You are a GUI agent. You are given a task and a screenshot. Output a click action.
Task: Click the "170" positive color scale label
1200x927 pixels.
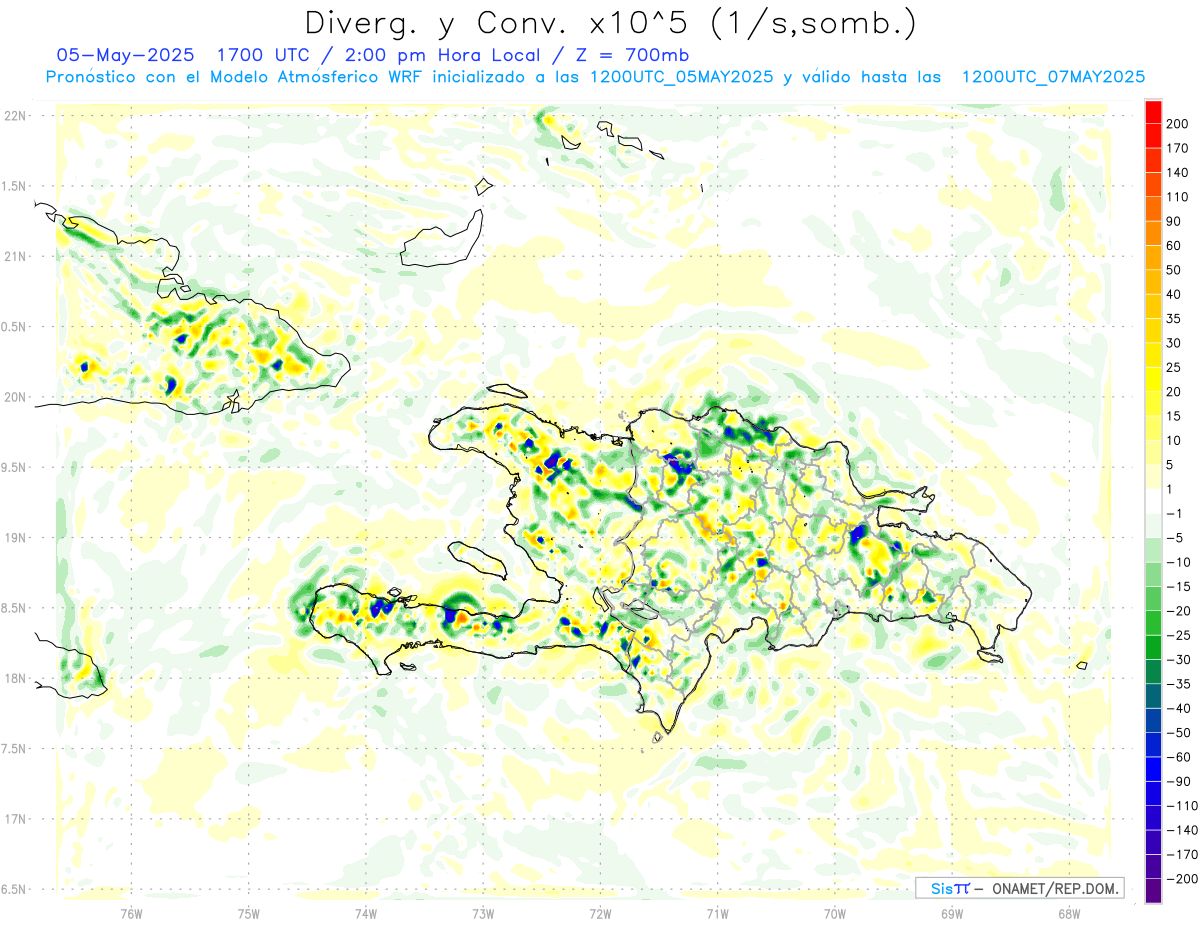coord(1177,148)
